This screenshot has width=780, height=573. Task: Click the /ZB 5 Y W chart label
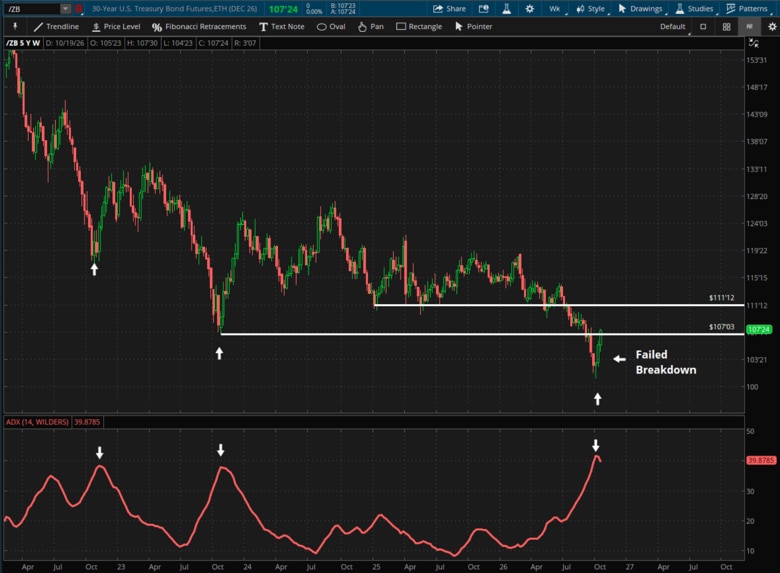[x=23, y=43]
